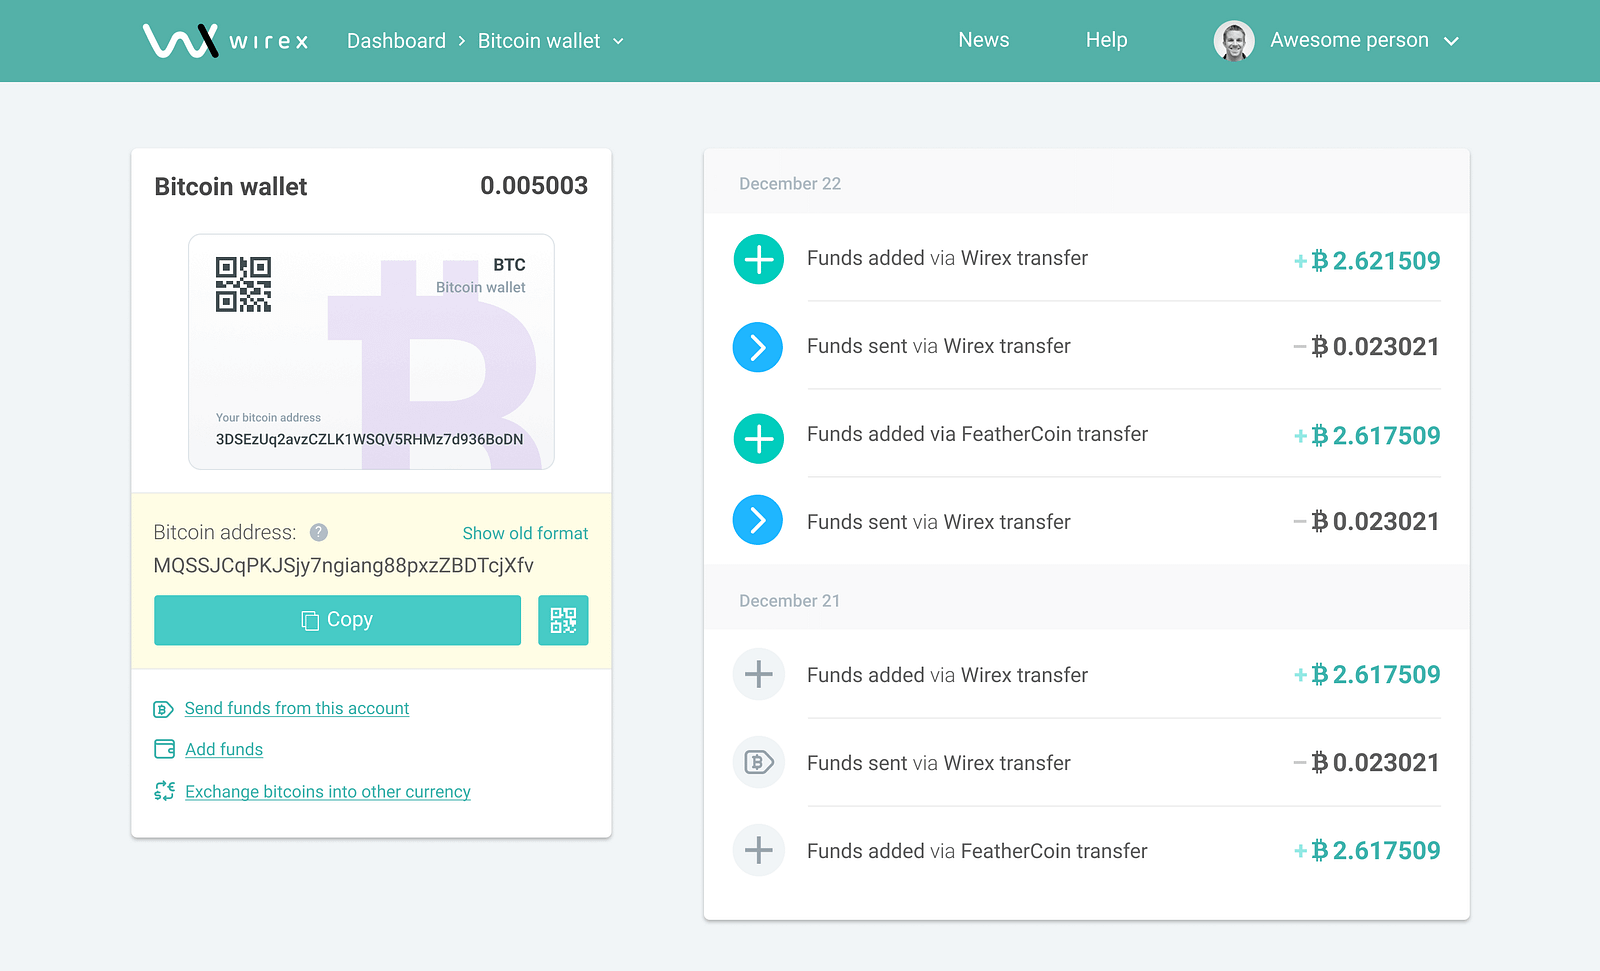Image resolution: width=1600 pixels, height=971 pixels.
Task: Open December 21 Funds sent via Wirex transfer
Action: [939, 763]
